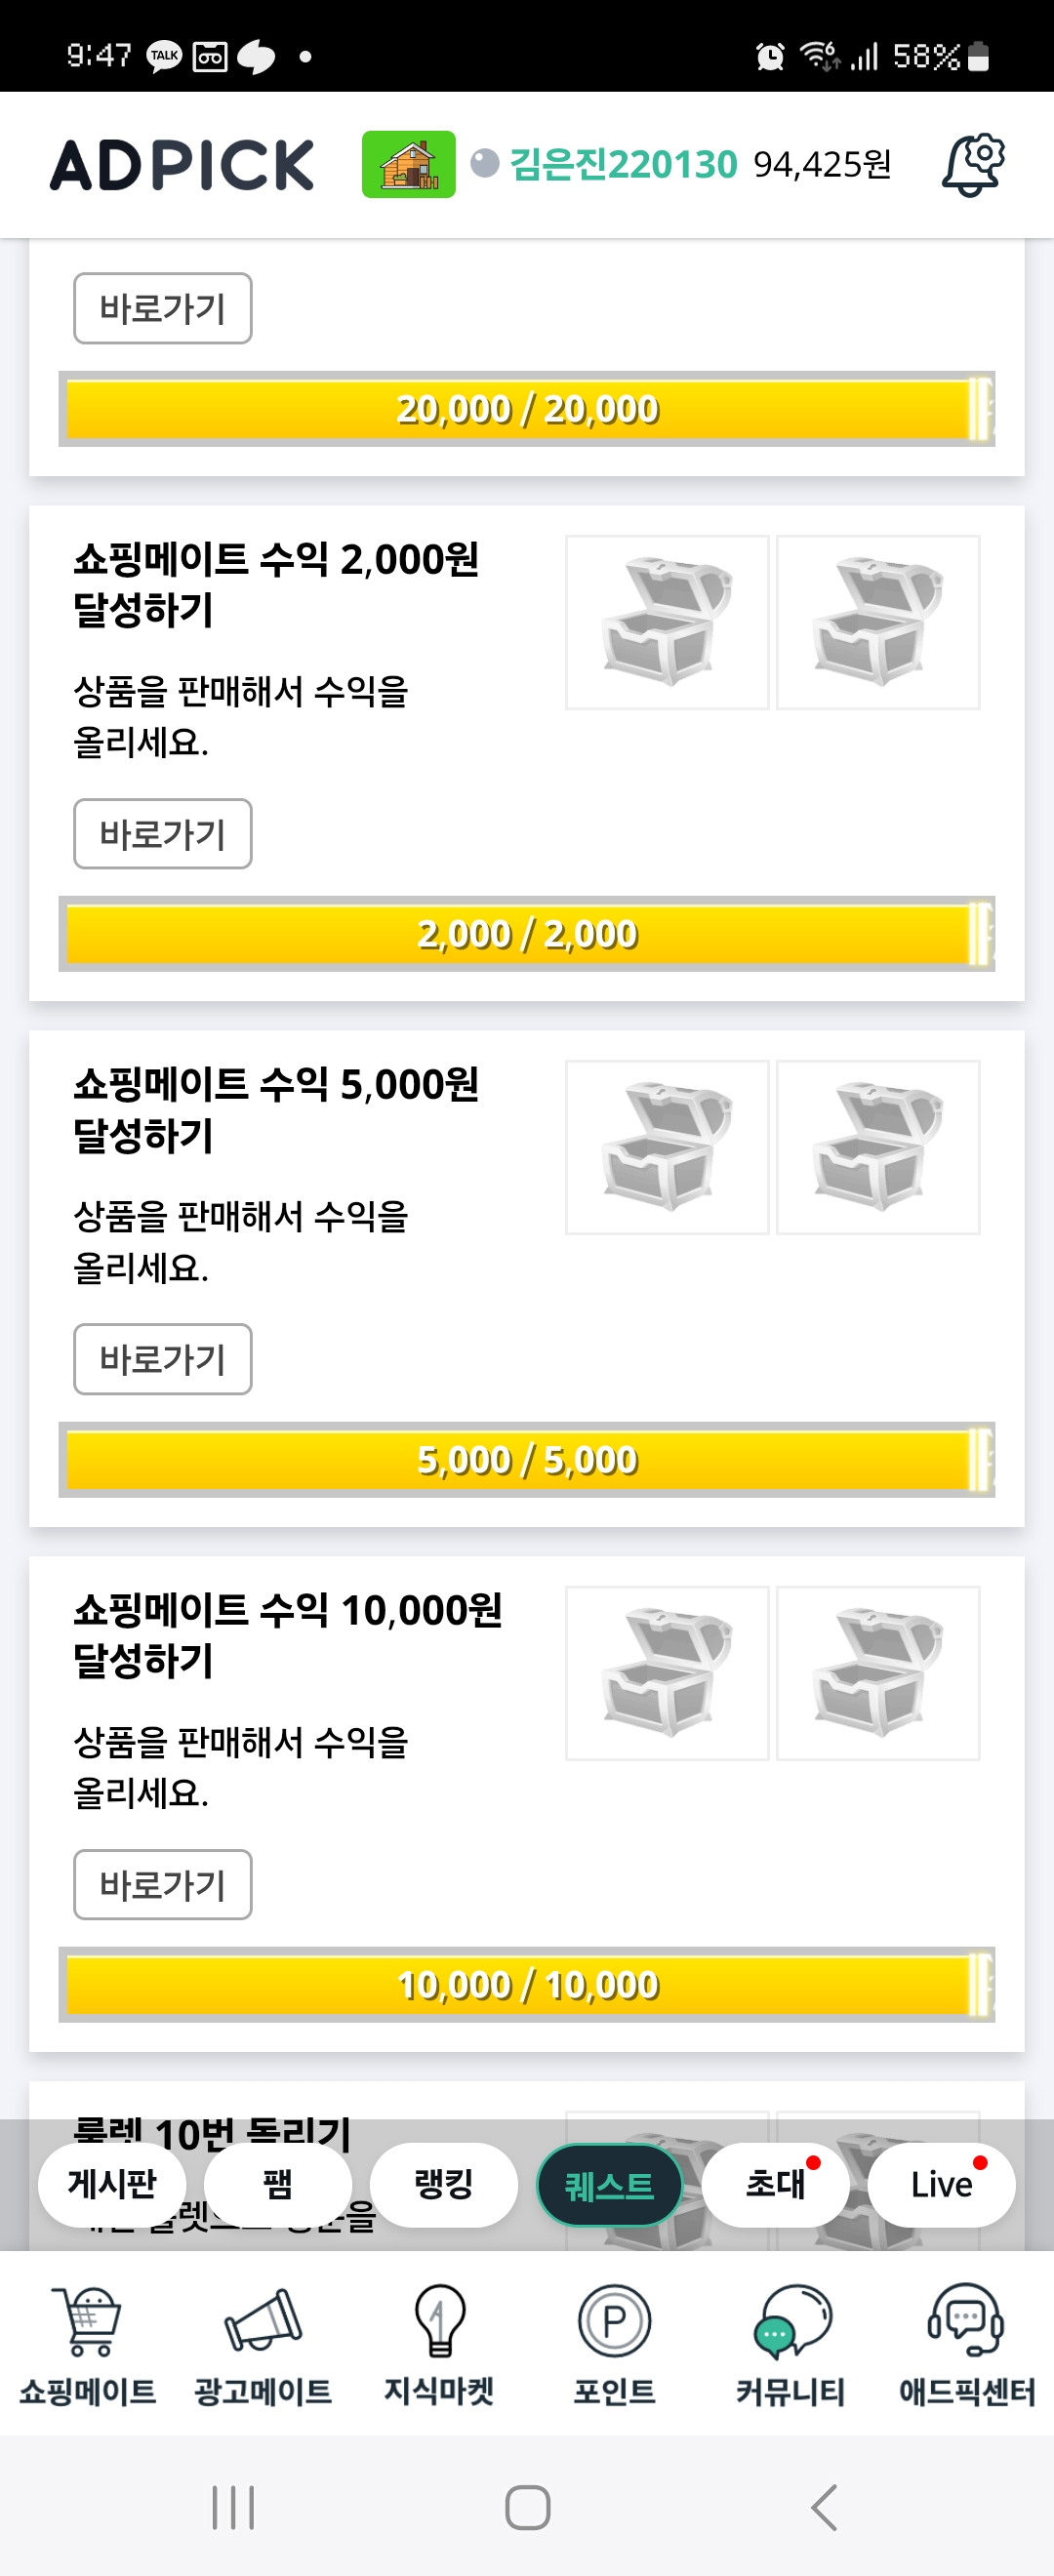The height and width of the screenshot is (2576, 1054).
Task: Tap 바로가기 under 2,000원 수익 quest
Action: (162, 833)
